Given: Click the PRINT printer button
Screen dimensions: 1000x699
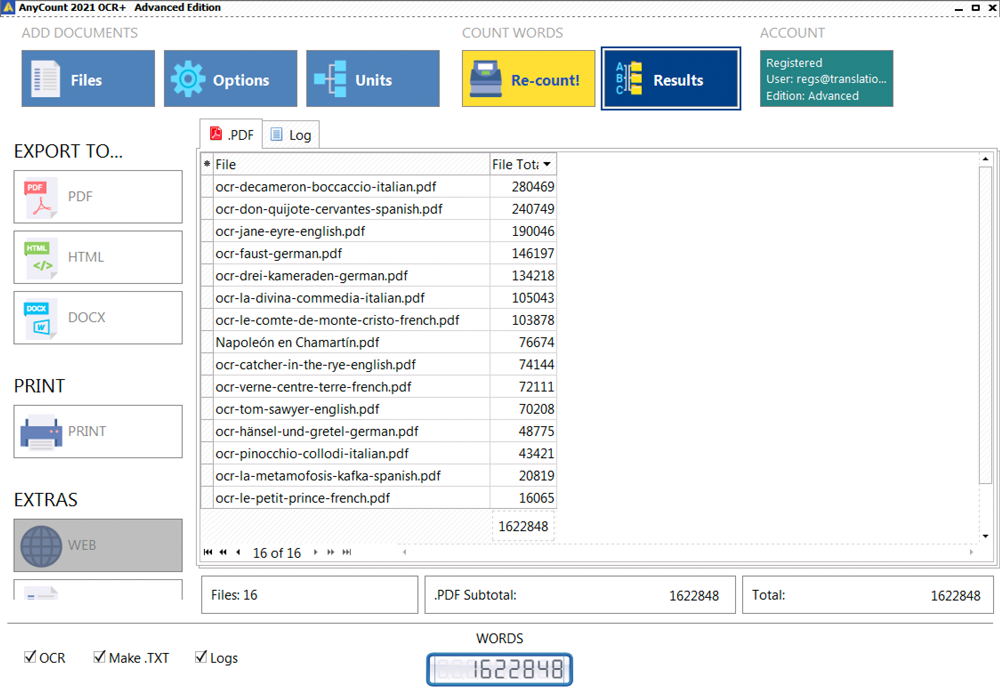Looking at the screenshot, I should click(98, 431).
